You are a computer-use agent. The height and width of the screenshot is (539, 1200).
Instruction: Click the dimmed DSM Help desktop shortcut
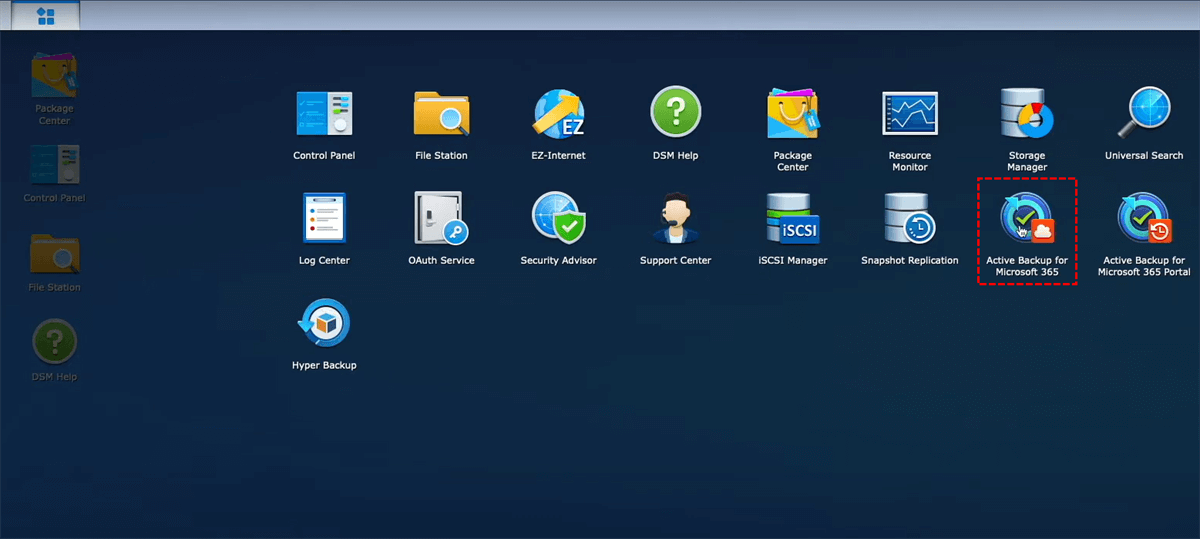click(x=54, y=343)
